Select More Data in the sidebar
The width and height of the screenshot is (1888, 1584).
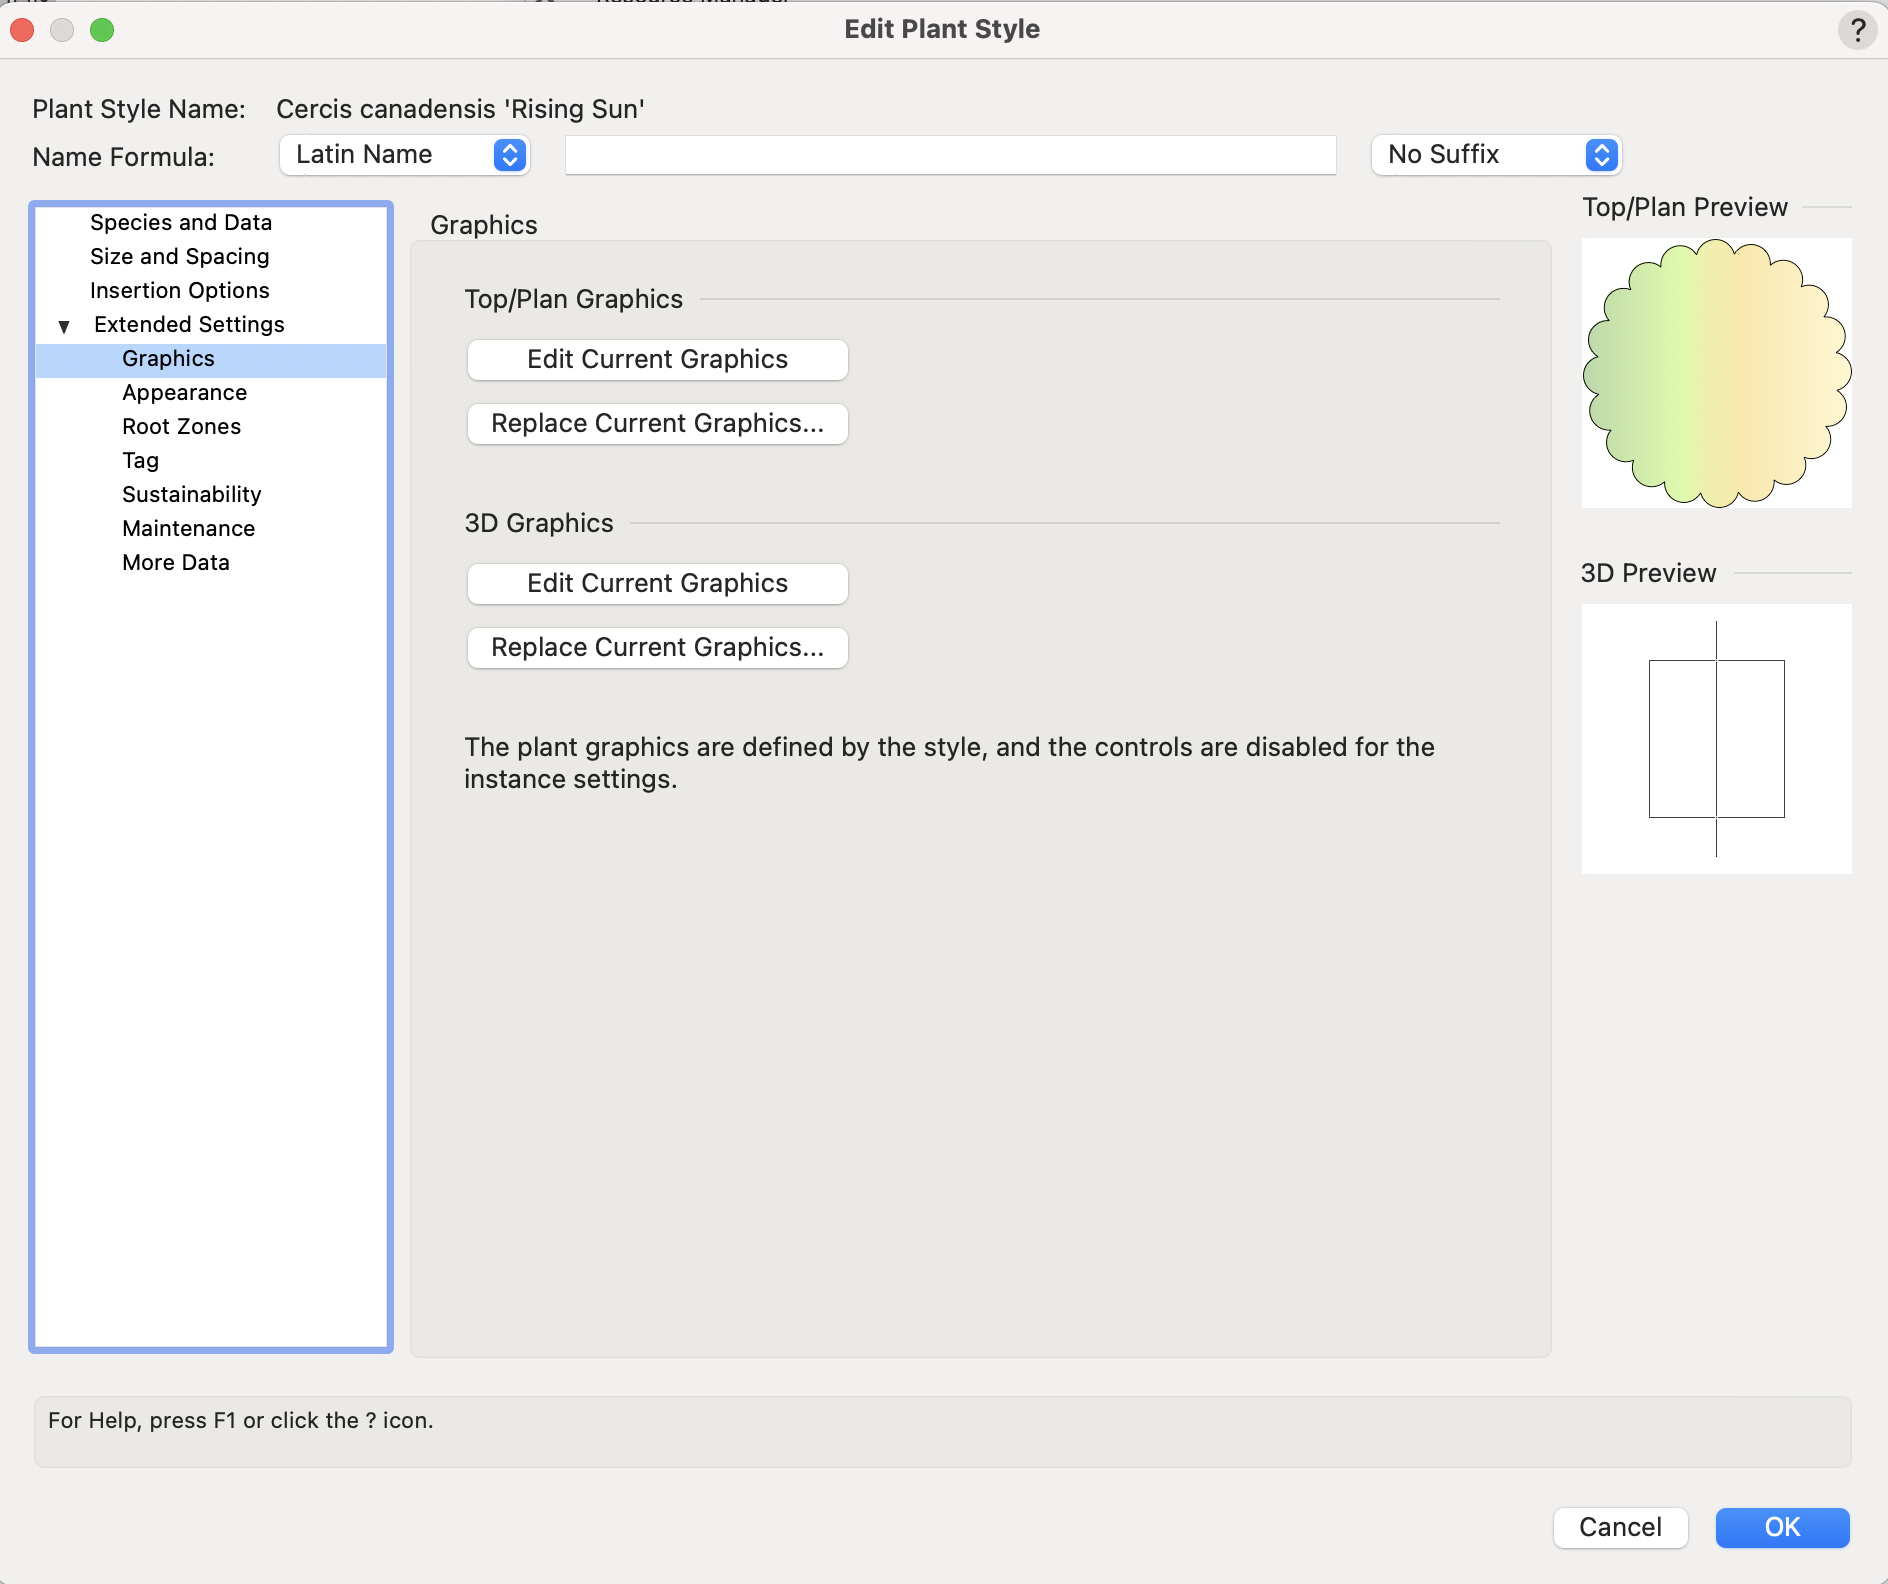click(175, 562)
